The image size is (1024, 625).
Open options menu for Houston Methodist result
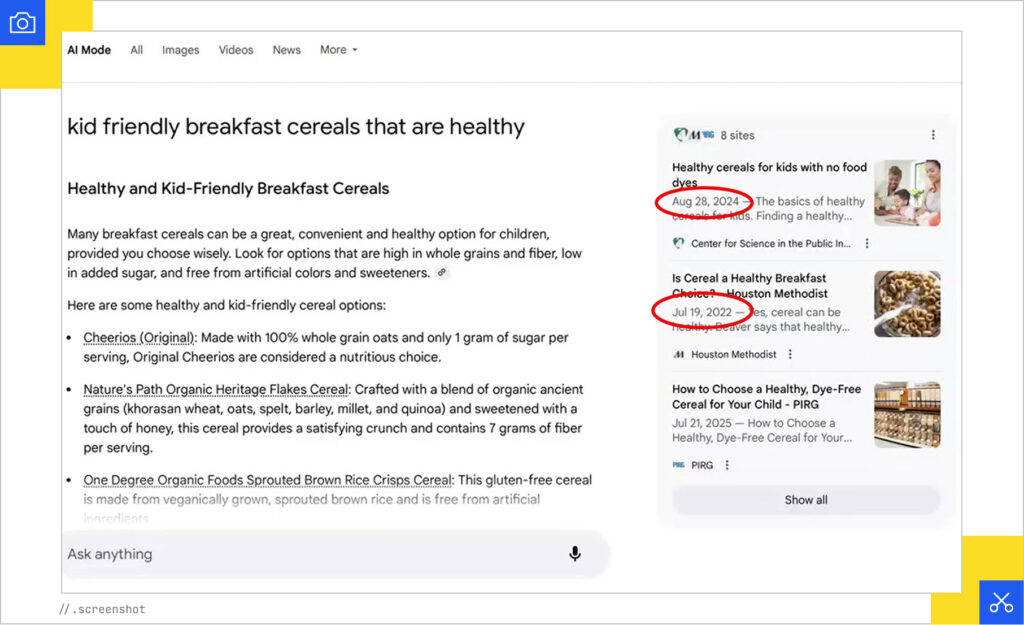point(790,354)
